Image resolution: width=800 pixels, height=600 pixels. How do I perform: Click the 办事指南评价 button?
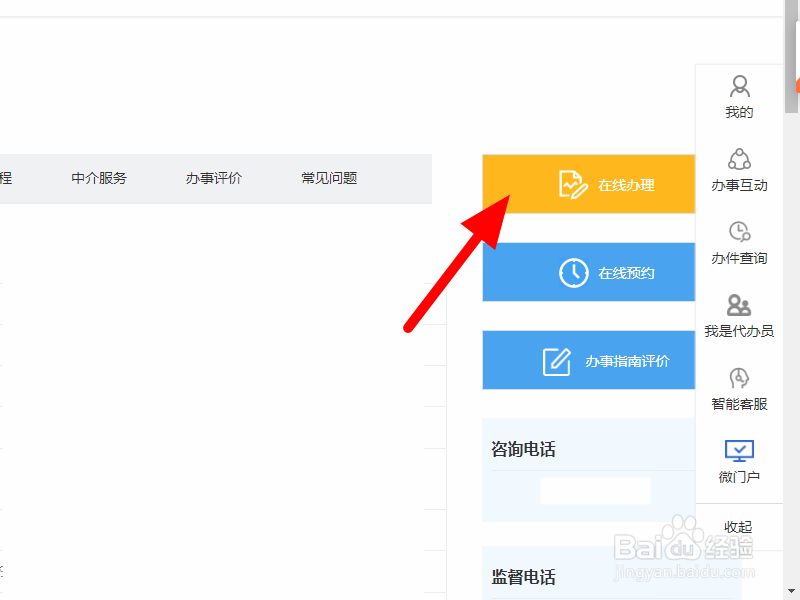pyautogui.click(x=589, y=360)
